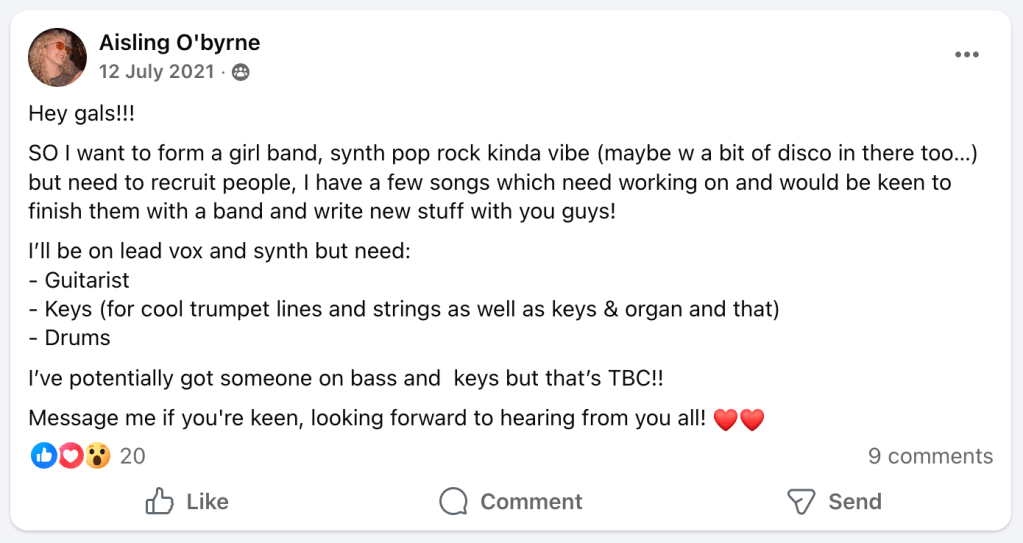1023x543 pixels.
Task: Open Aisling O'byrne's profile picture
Action: [x=57, y=57]
